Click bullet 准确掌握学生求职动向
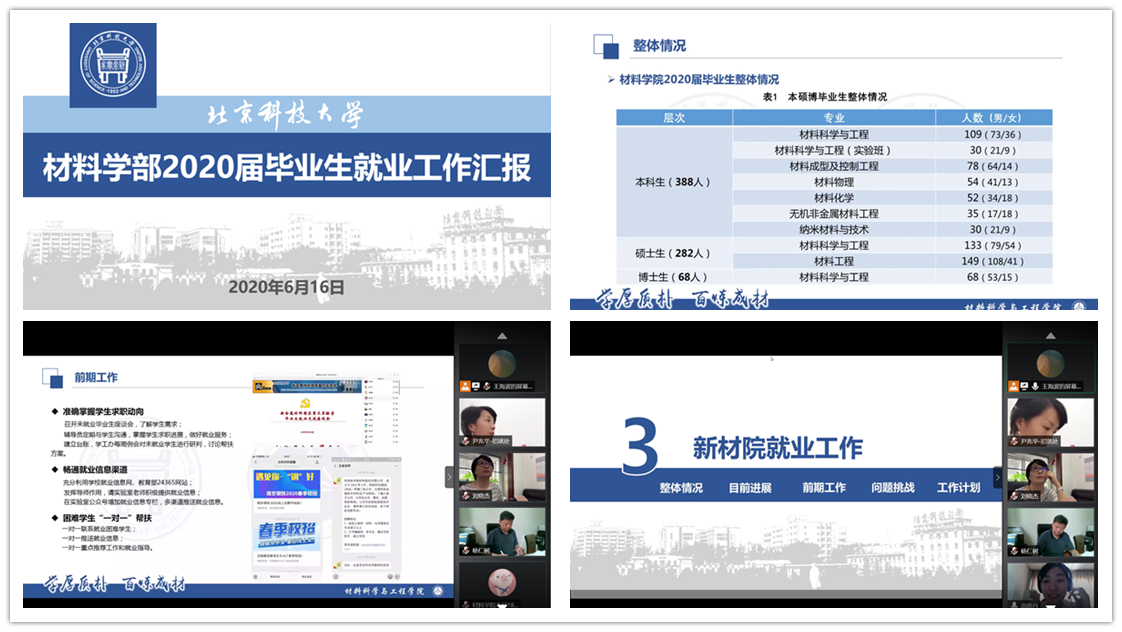Screen dimensions: 1122x632 point(103,412)
